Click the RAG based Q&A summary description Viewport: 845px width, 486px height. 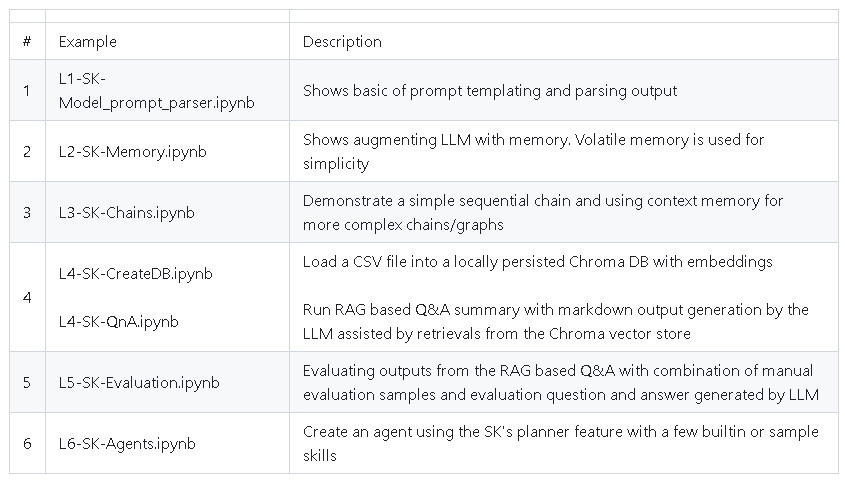[556, 322]
